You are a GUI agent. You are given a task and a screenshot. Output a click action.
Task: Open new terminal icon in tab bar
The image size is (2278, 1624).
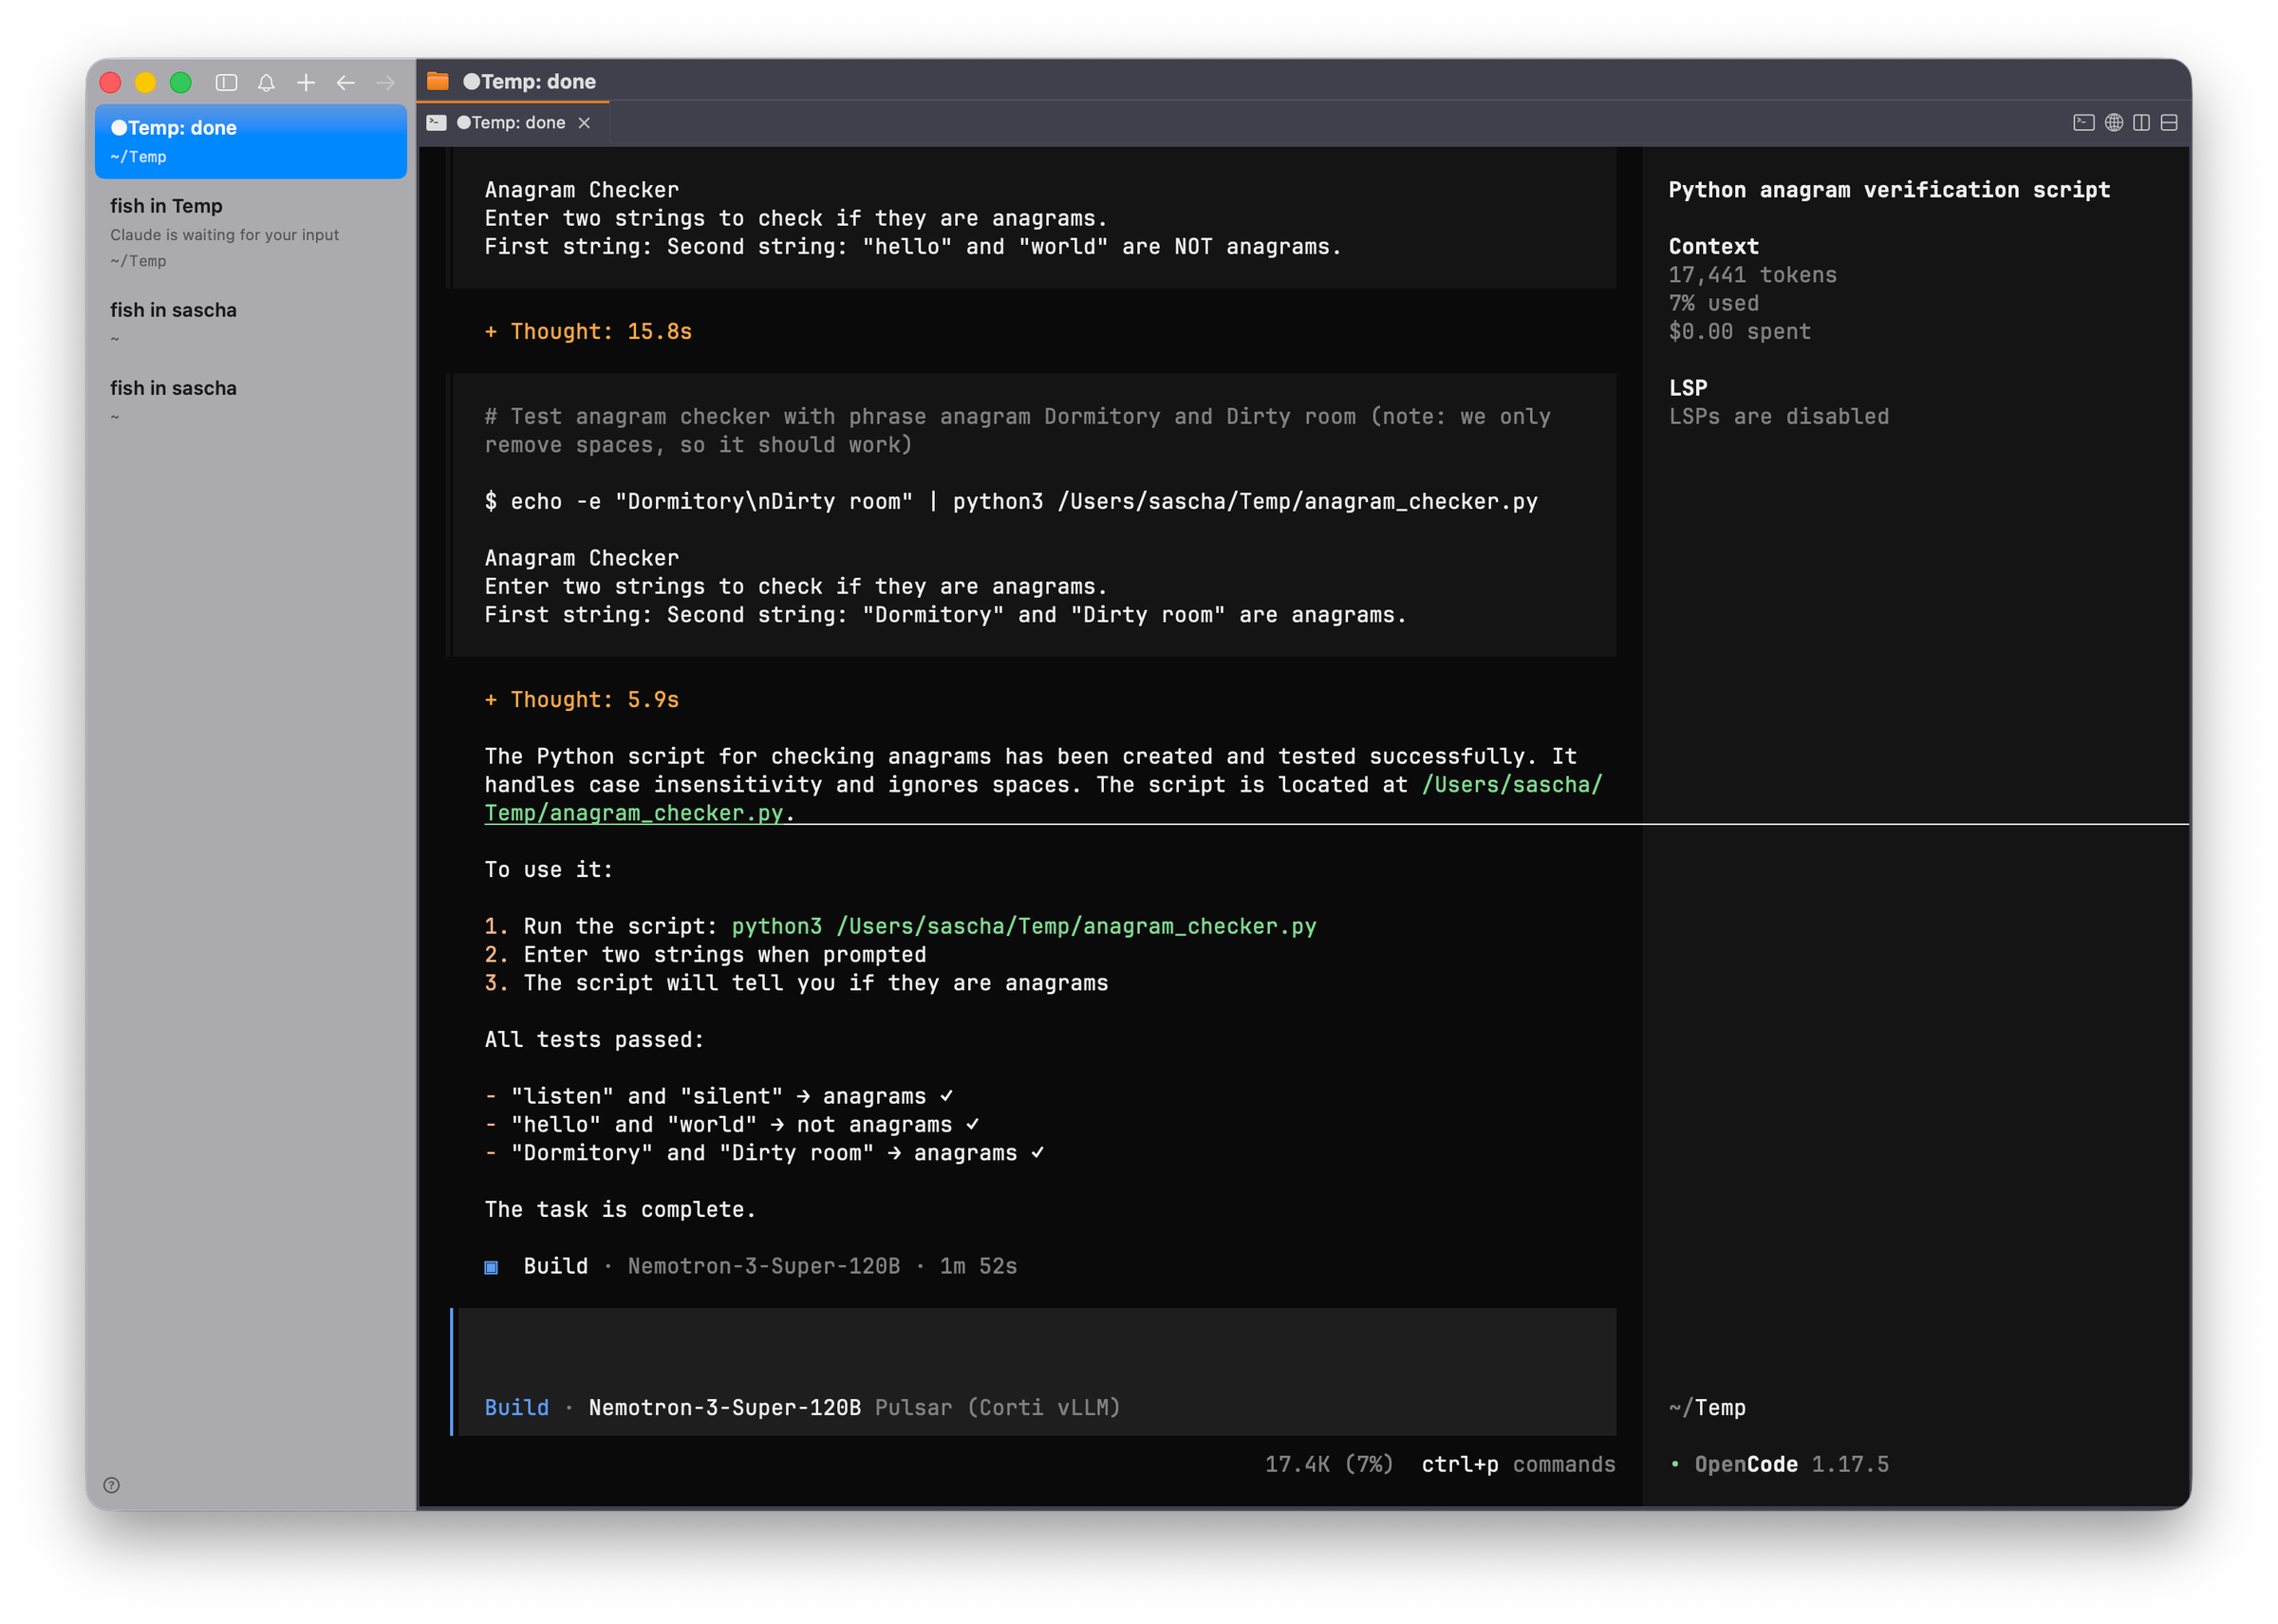tap(2084, 123)
